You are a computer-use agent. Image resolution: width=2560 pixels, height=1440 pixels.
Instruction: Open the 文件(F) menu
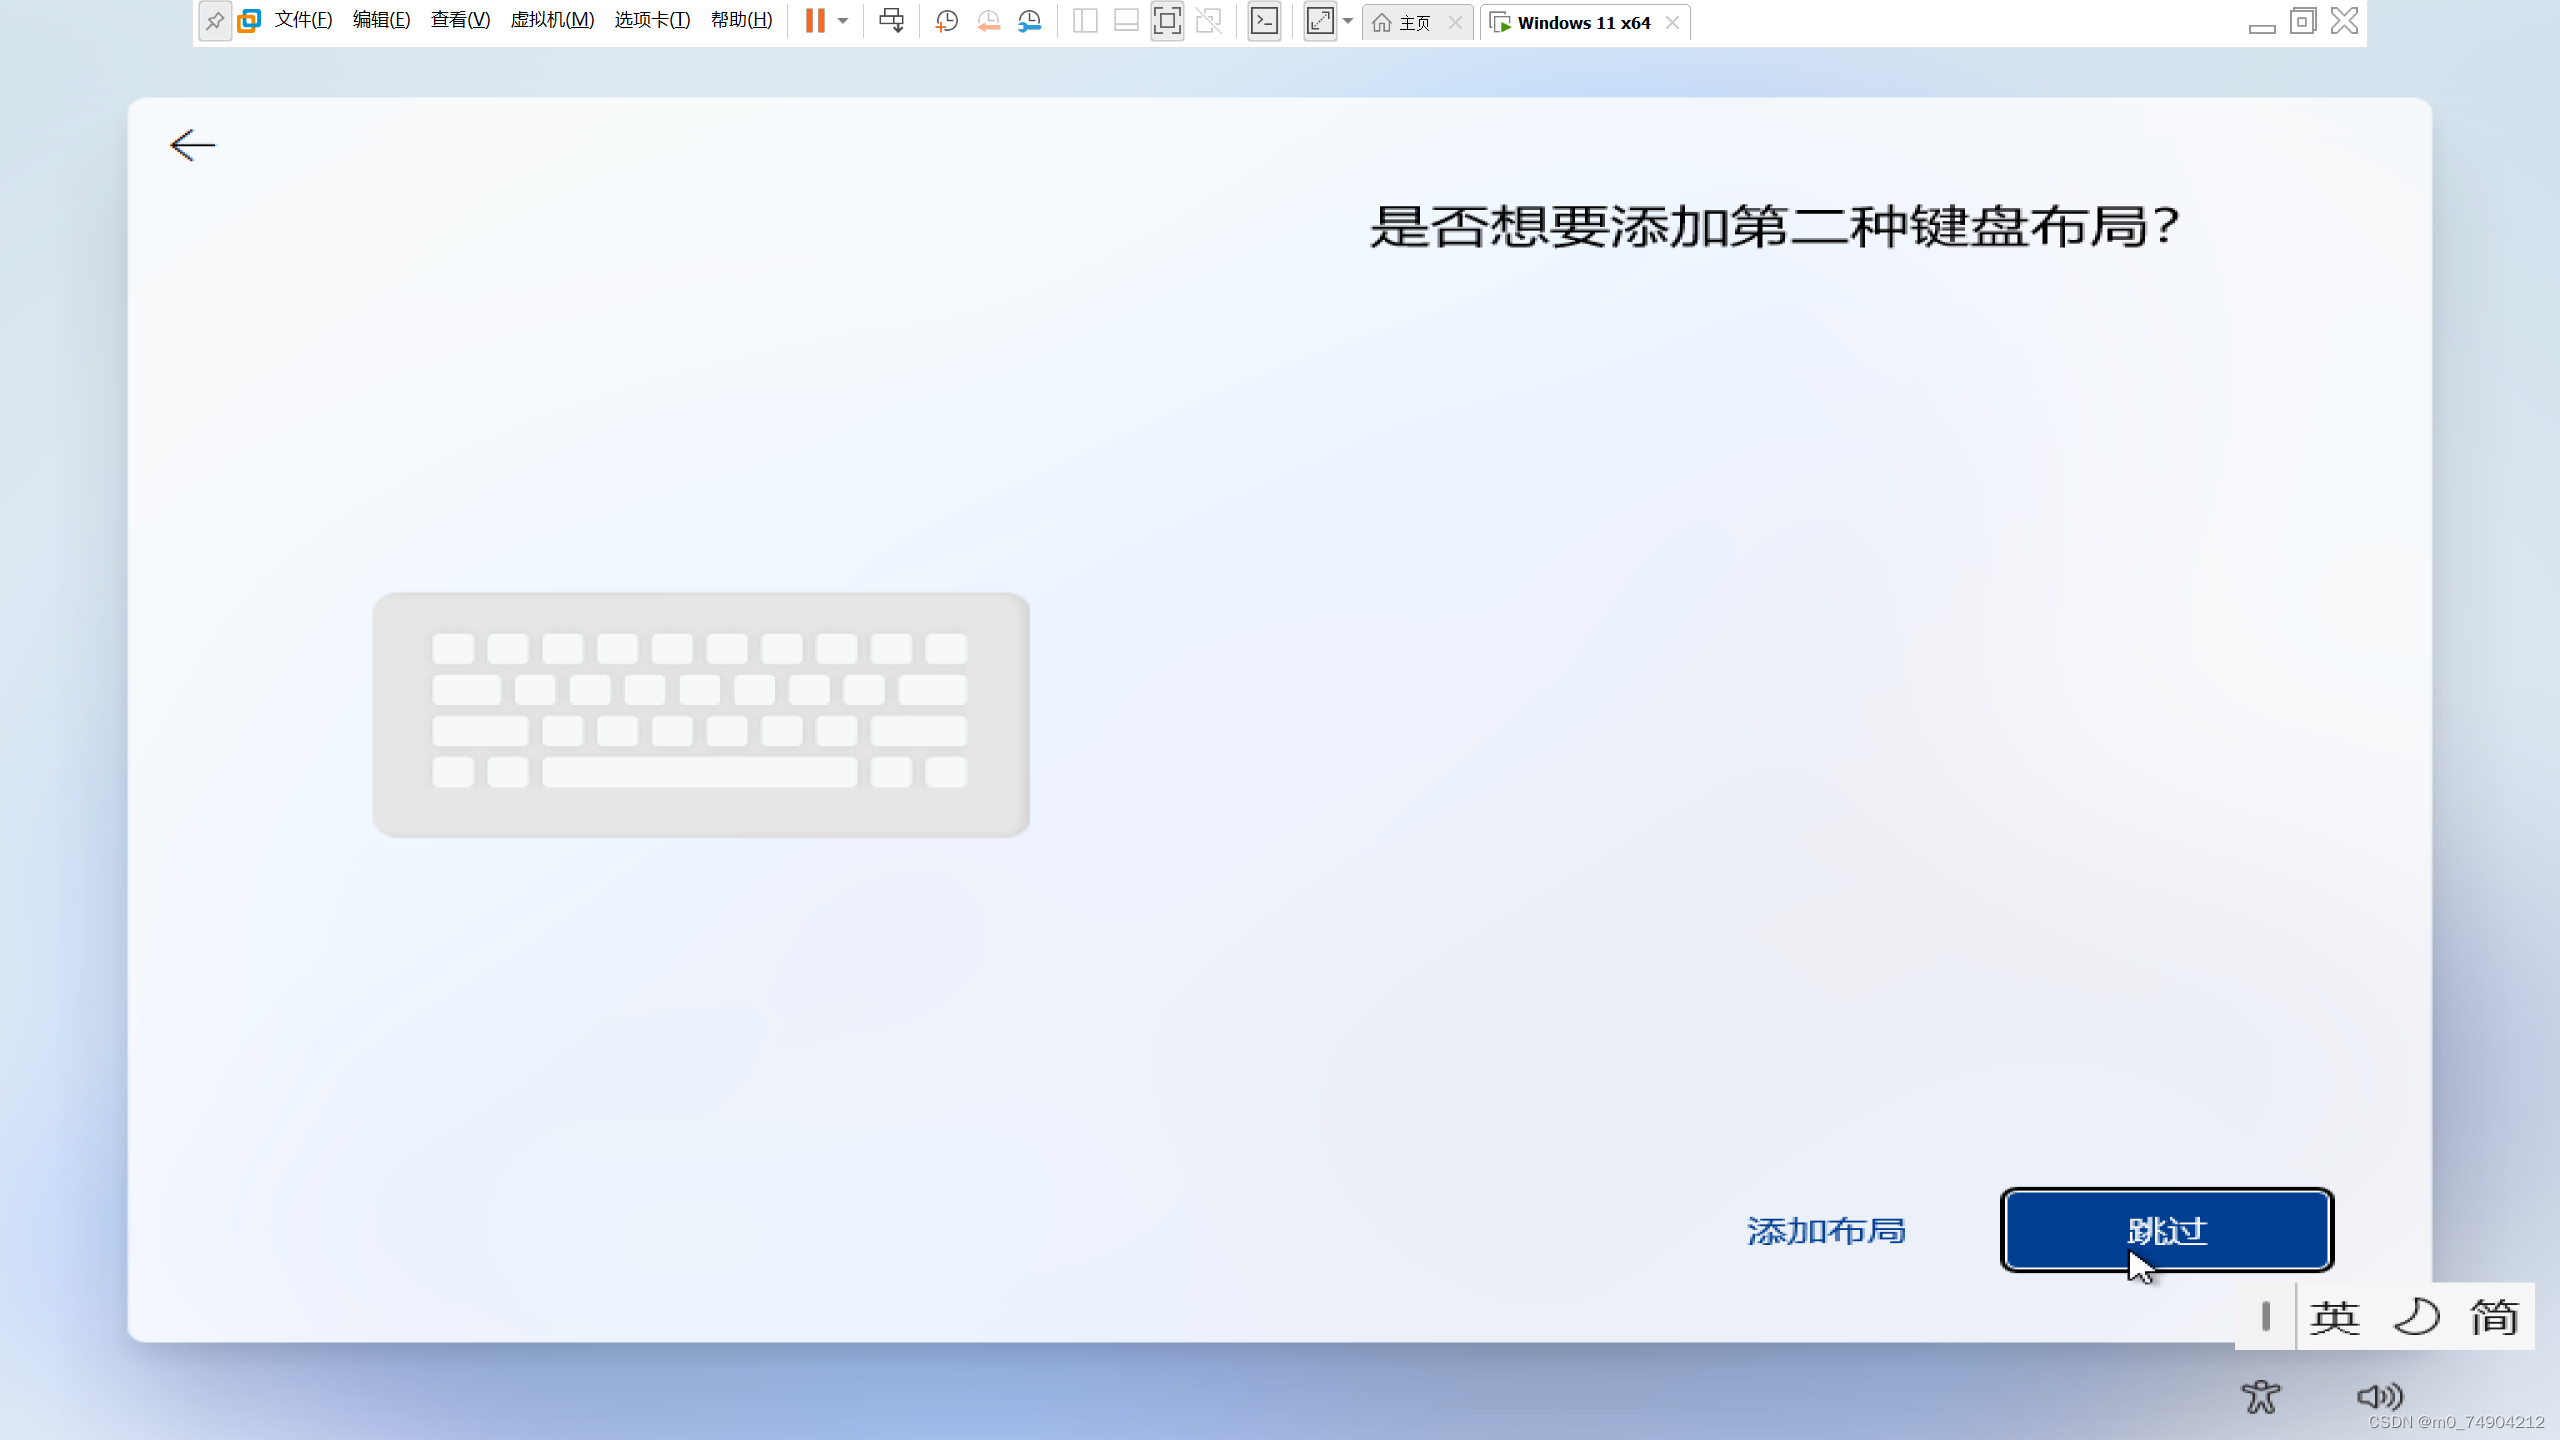tap(302, 19)
